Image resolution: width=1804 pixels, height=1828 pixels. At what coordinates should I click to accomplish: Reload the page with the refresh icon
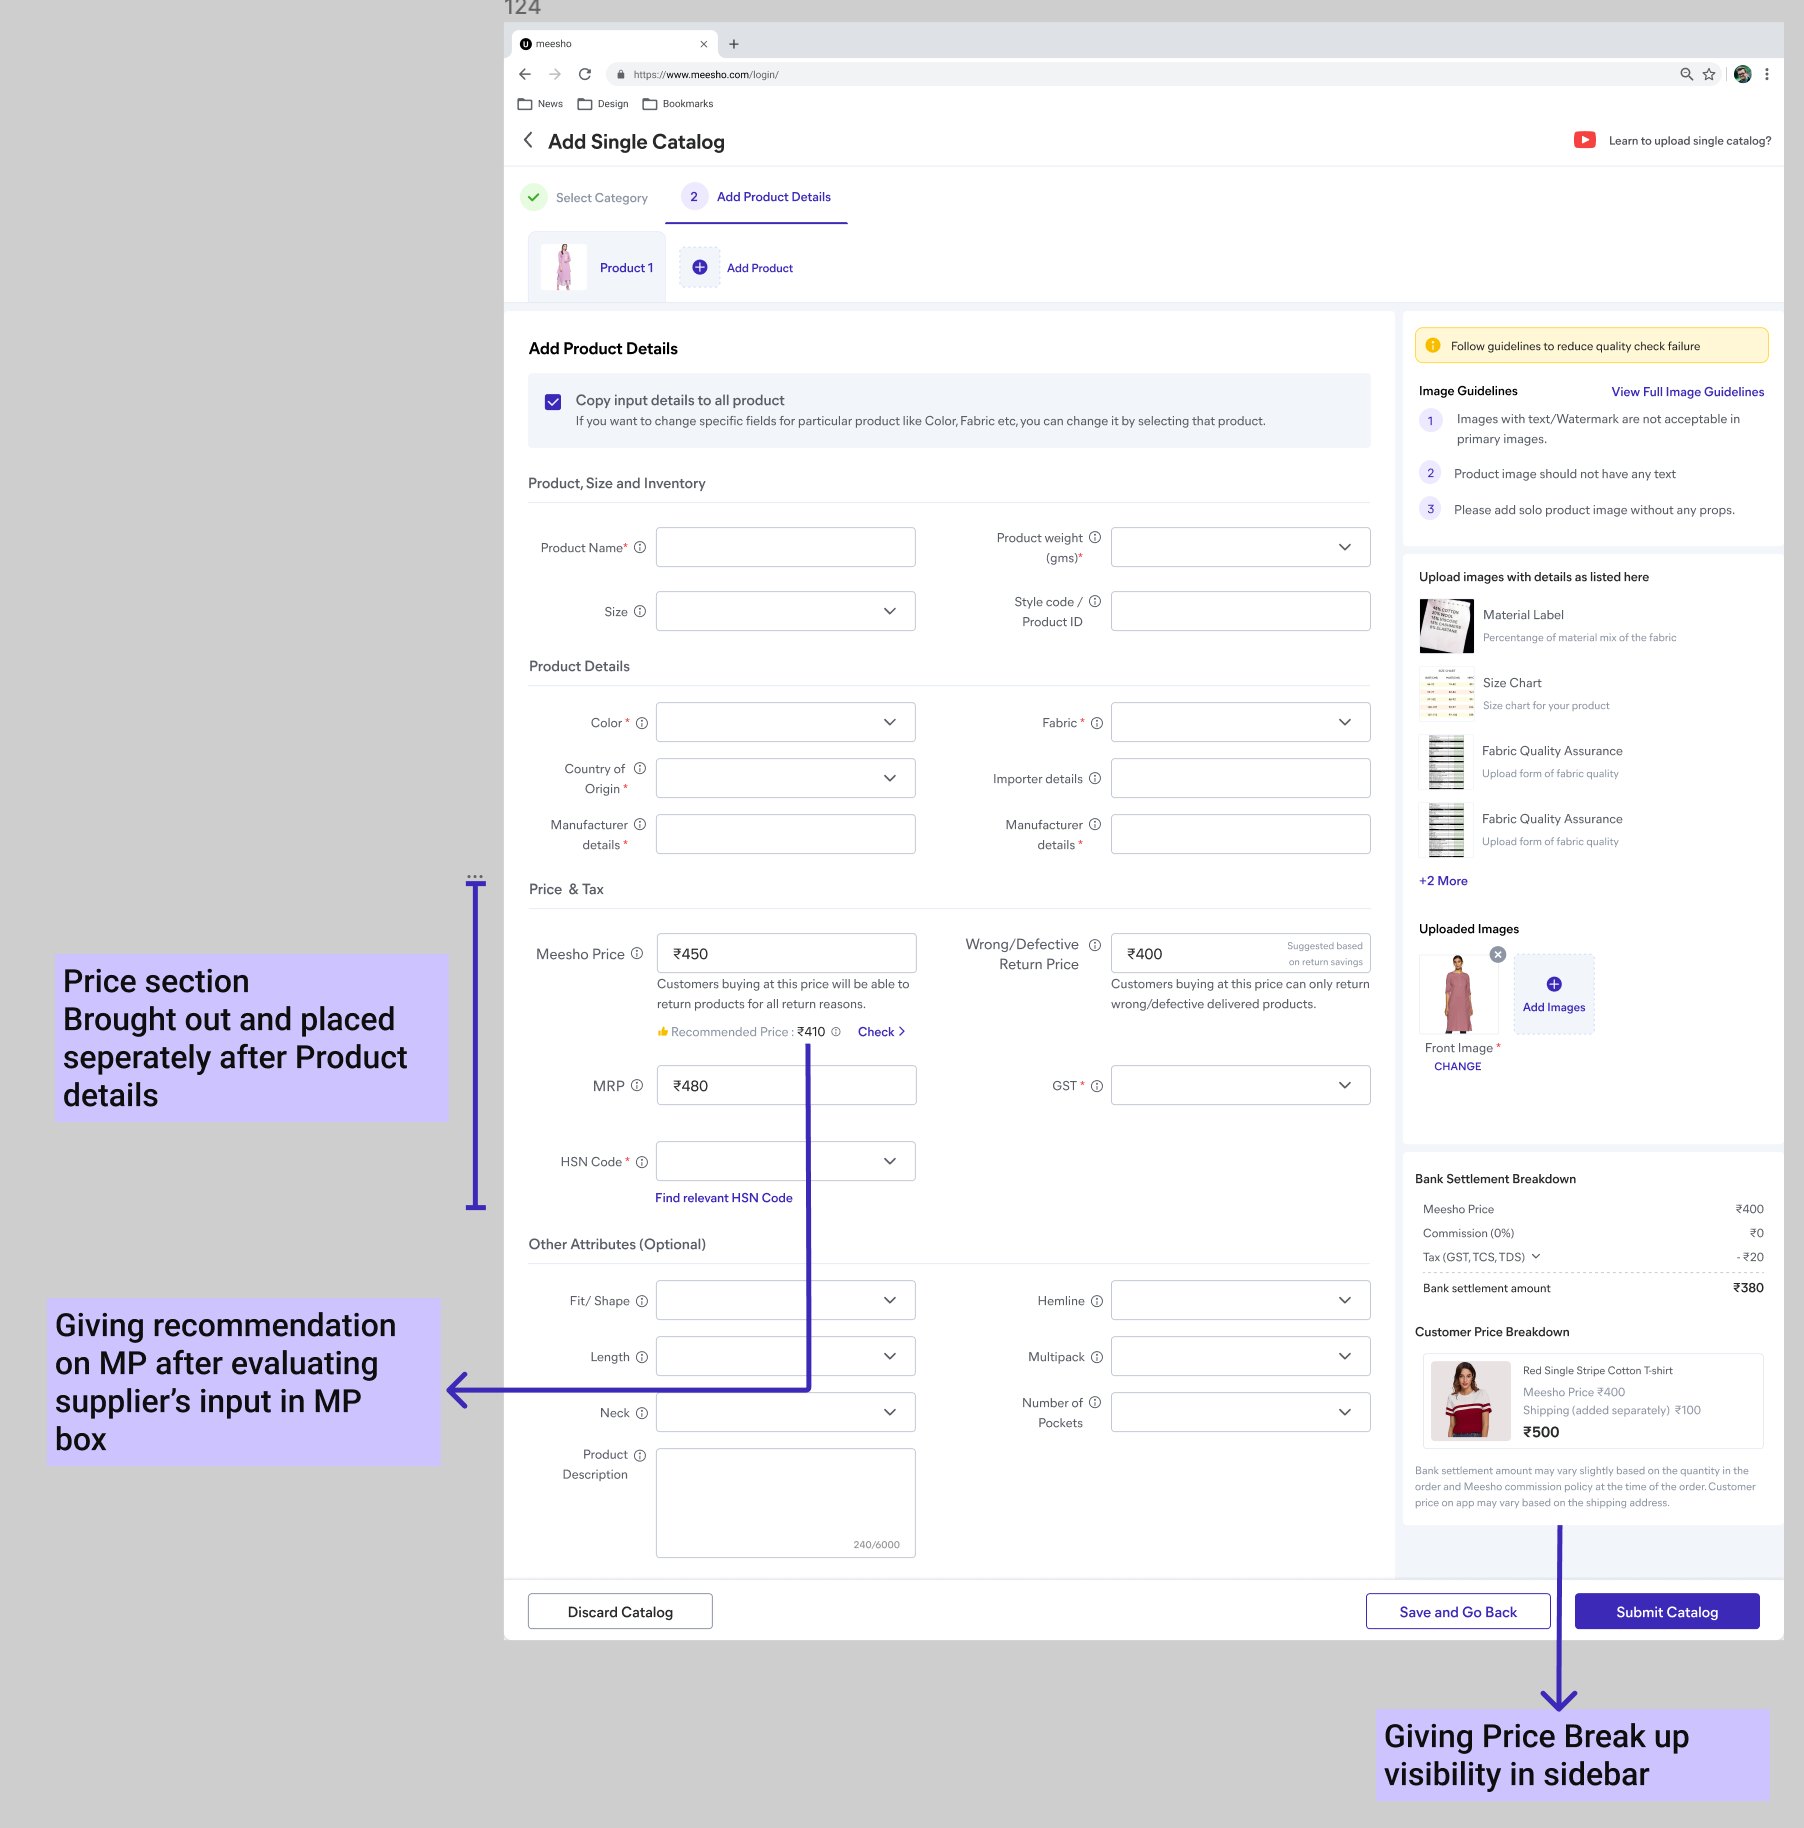[585, 74]
